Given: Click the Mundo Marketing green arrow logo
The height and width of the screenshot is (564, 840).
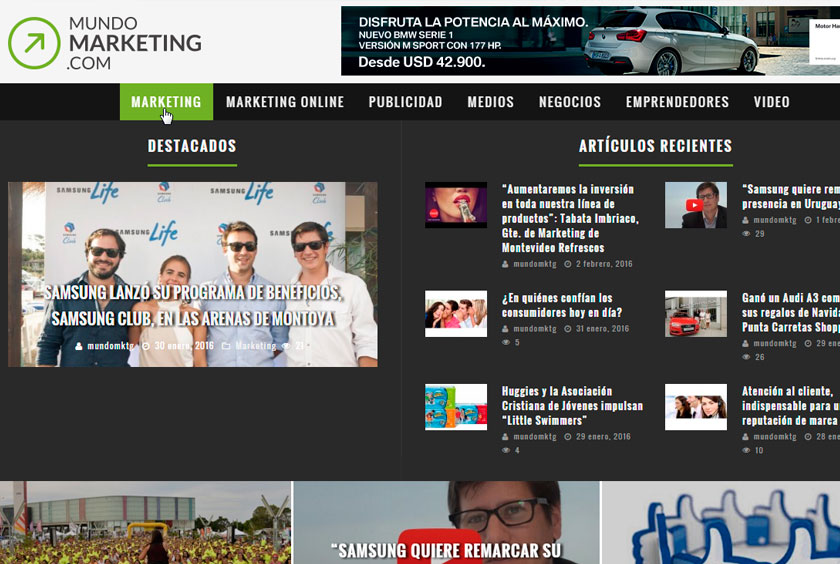Looking at the screenshot, I should coord(34,43).
